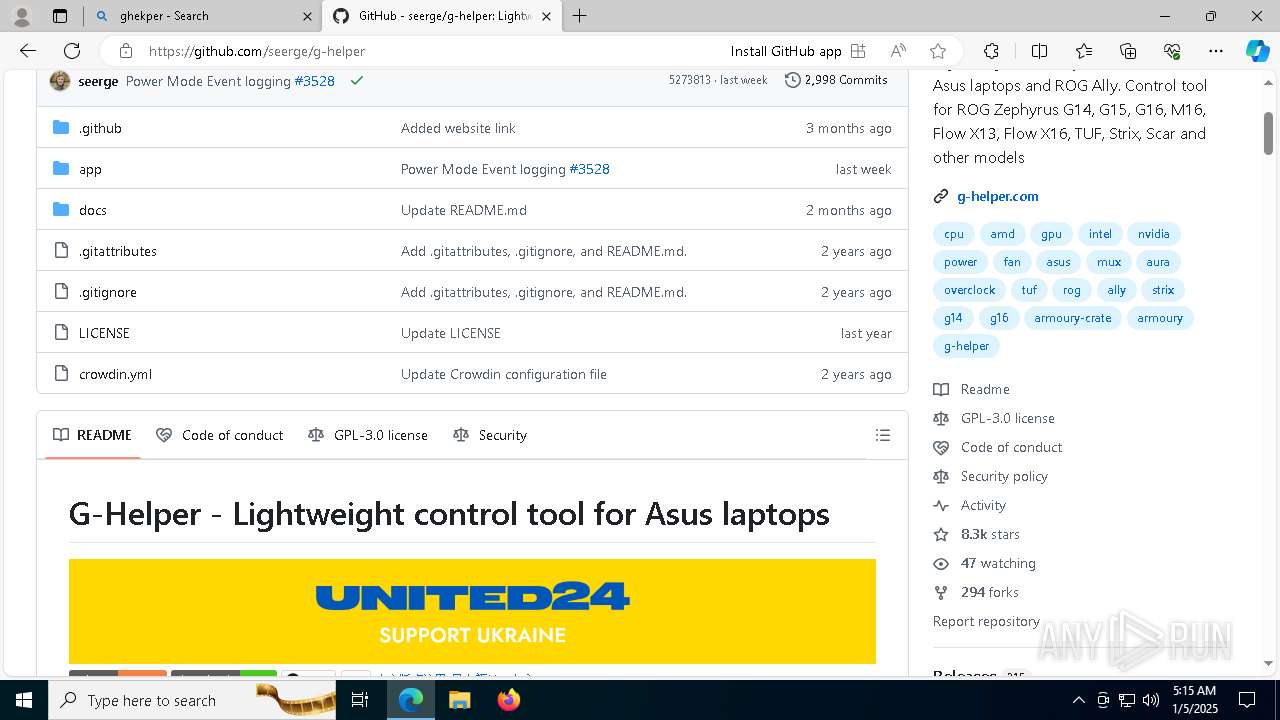Click the nvidia topic tag
1280x720 pixels.
[x=1154, y=234]
